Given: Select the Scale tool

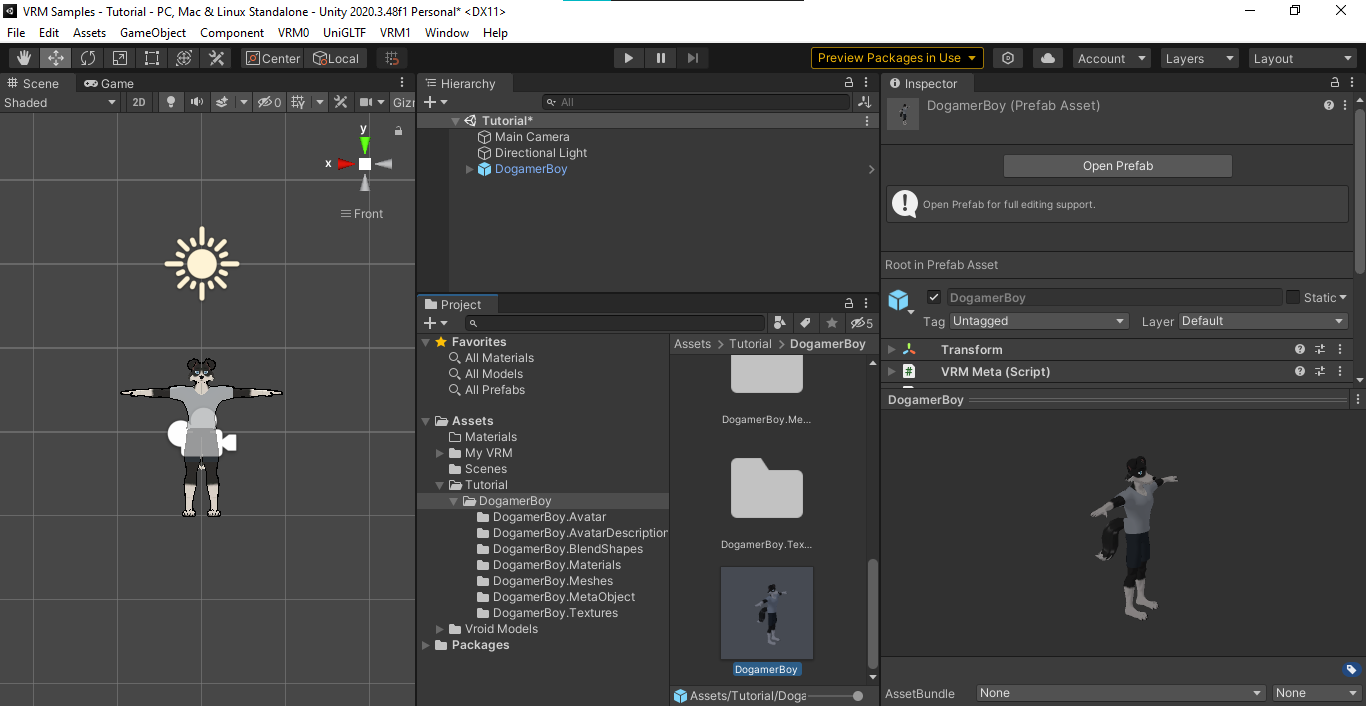Looking at the screenshot, I should [x=120, y=58].
